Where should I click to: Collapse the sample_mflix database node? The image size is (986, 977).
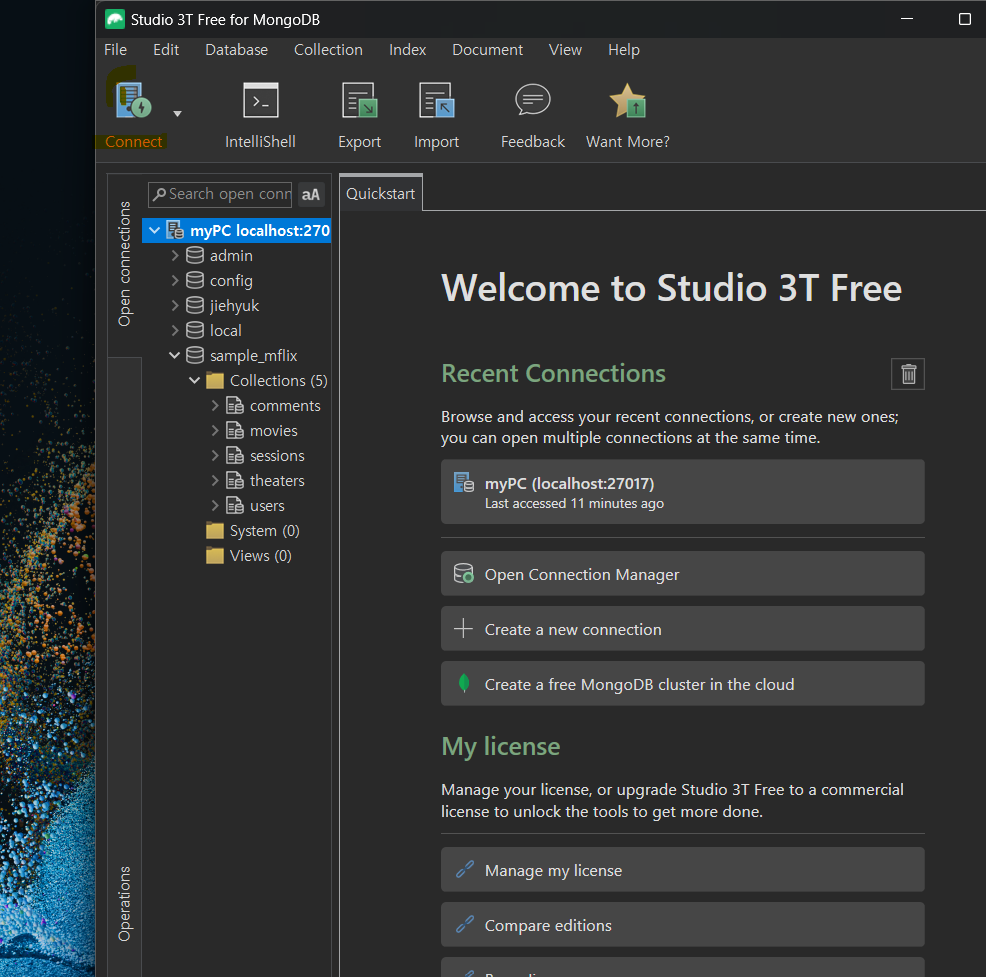(x=175, y=356)
